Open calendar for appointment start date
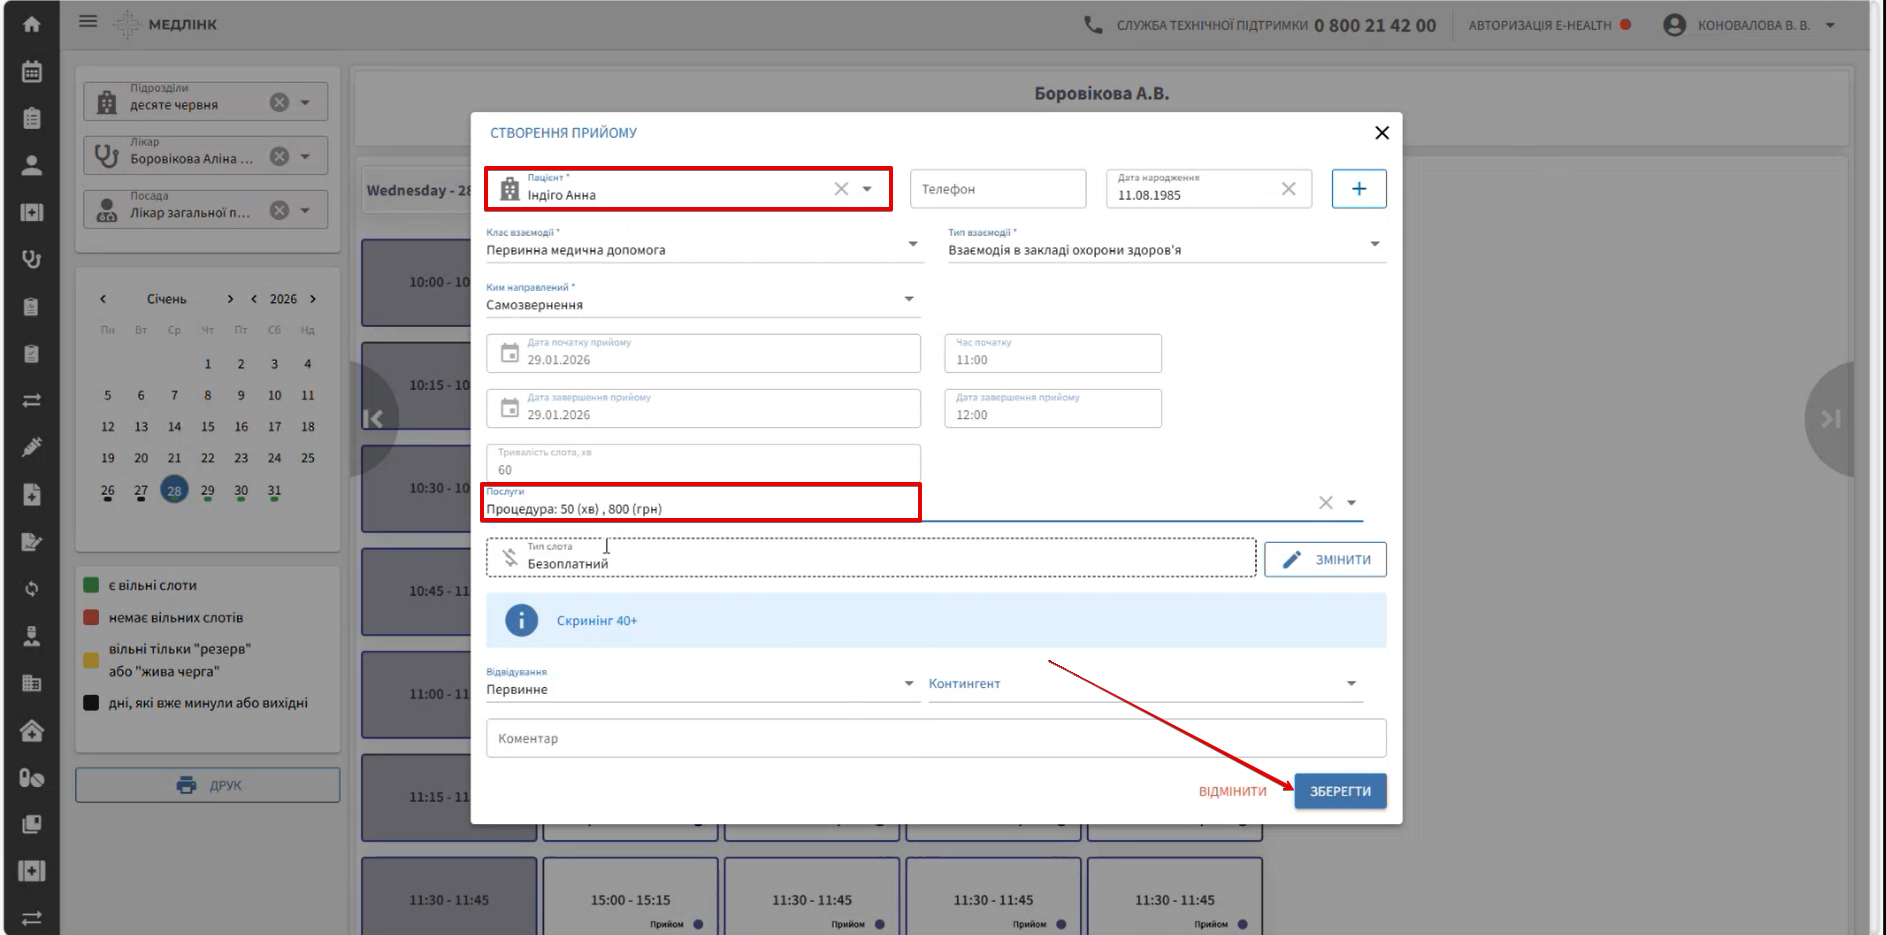 510,353
